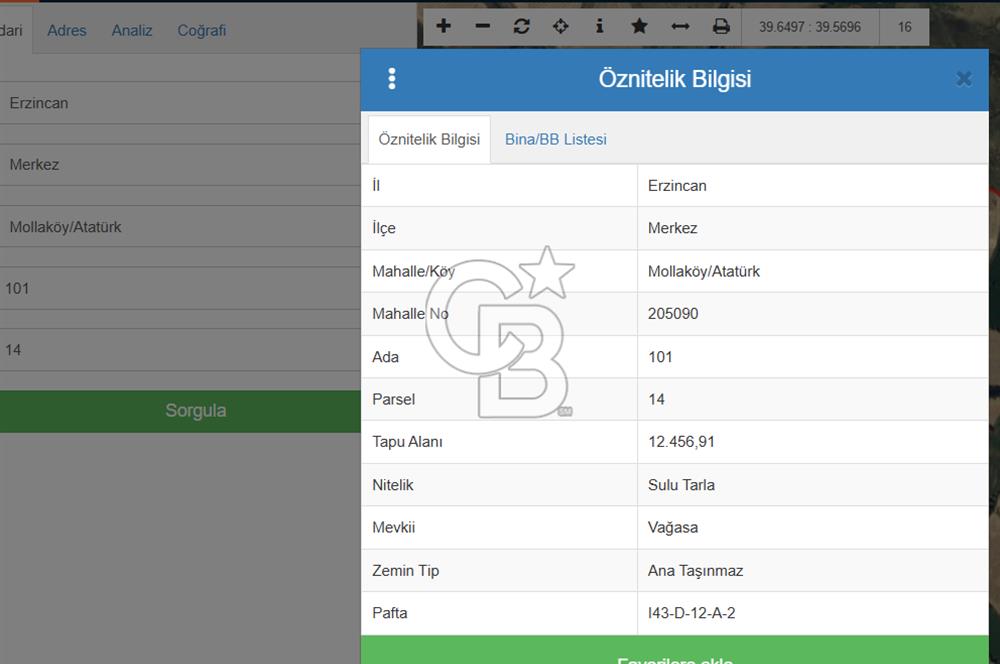Select the Mevkii value Vağasa
The width and height of the screenshot is (1000, 664).
coord(673,528)
